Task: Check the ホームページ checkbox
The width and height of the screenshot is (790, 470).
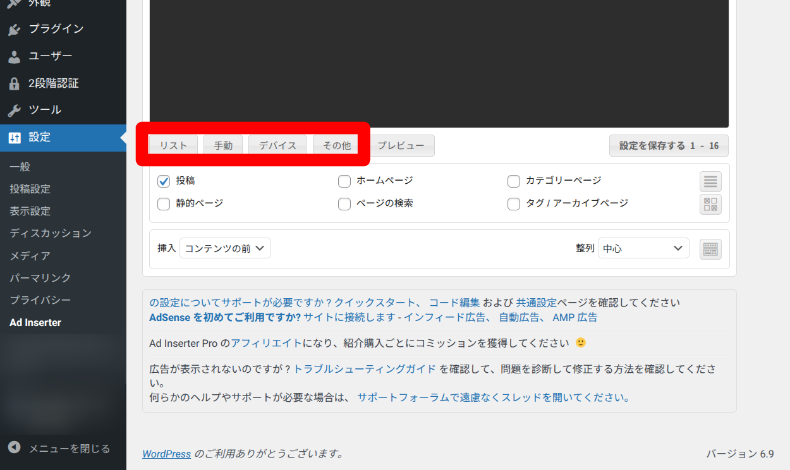Action: (344, 181)
